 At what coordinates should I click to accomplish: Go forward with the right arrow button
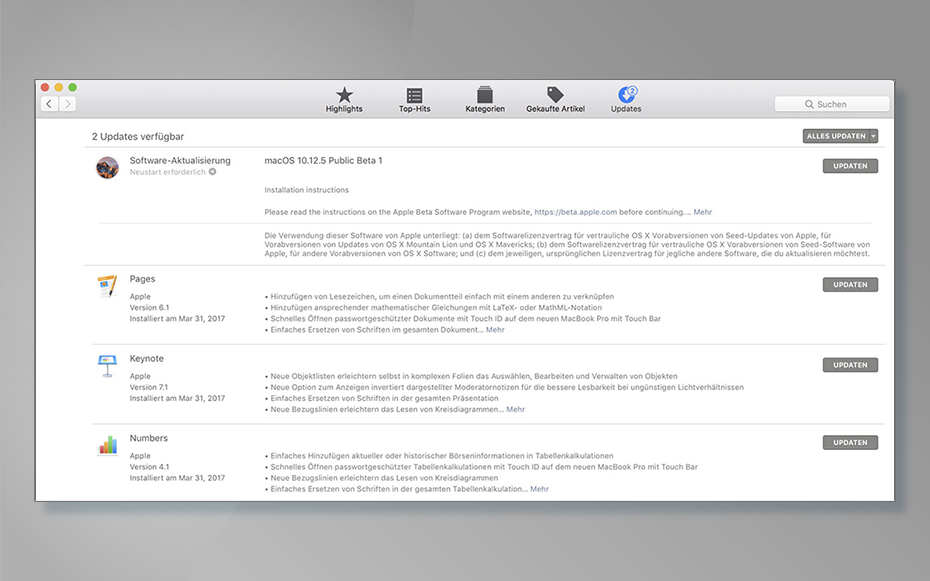point(68,104)
